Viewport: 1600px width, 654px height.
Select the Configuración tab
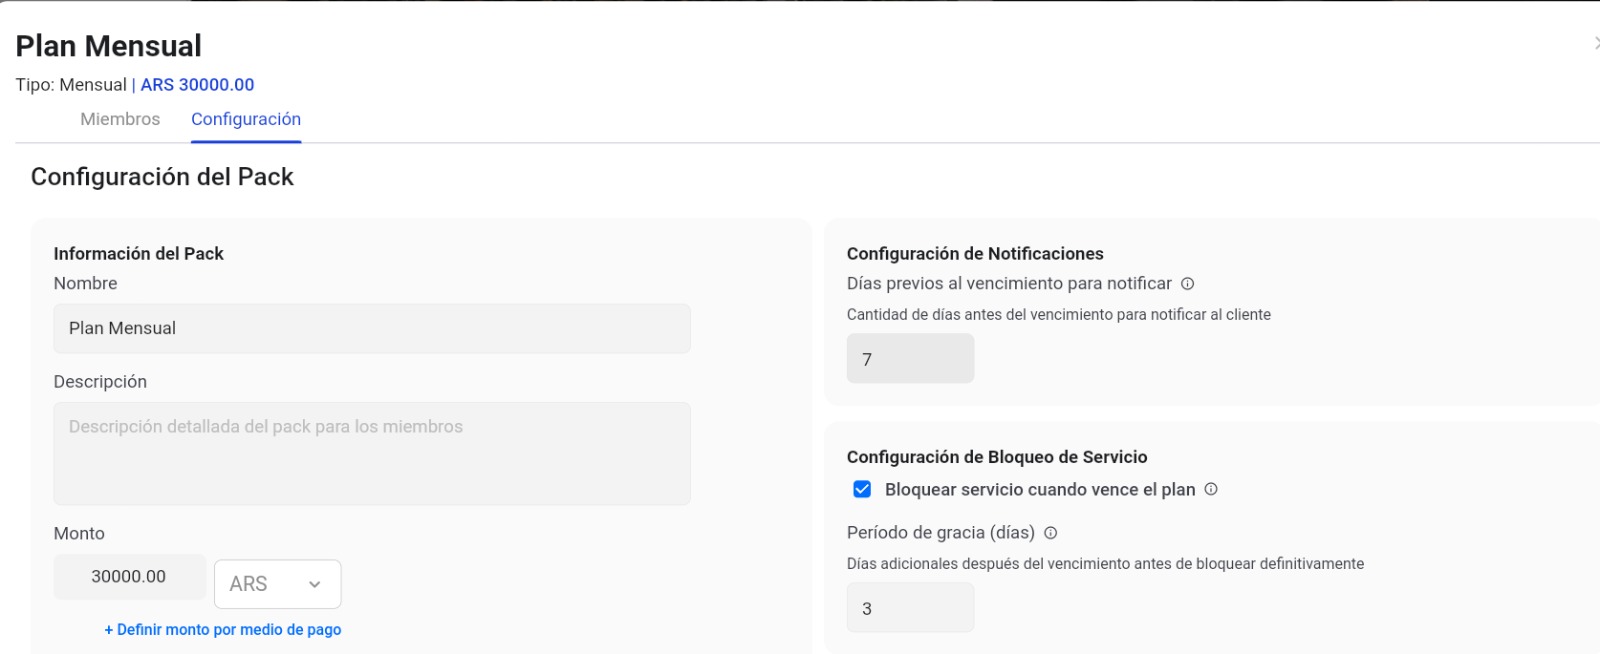246,119
